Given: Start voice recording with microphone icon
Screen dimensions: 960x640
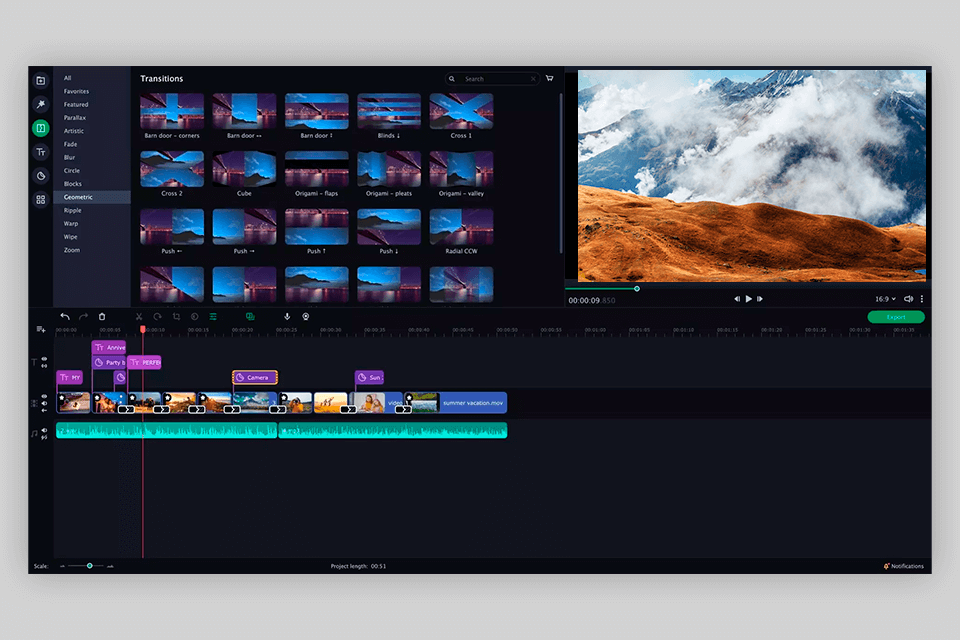Looking at the screenshot, I should coord(287,317).
